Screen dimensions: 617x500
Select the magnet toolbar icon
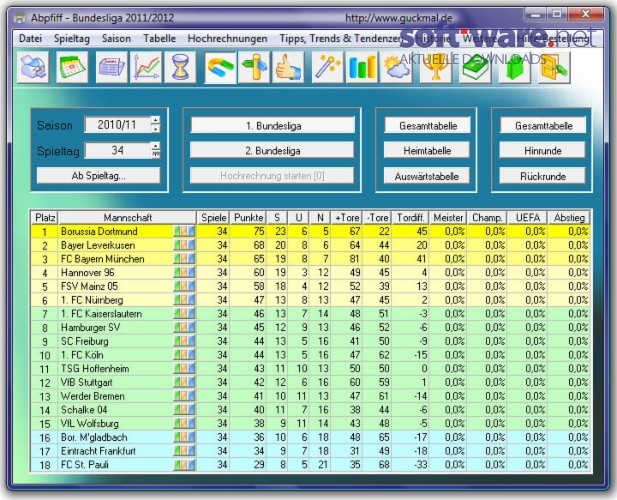click(220, 67)
